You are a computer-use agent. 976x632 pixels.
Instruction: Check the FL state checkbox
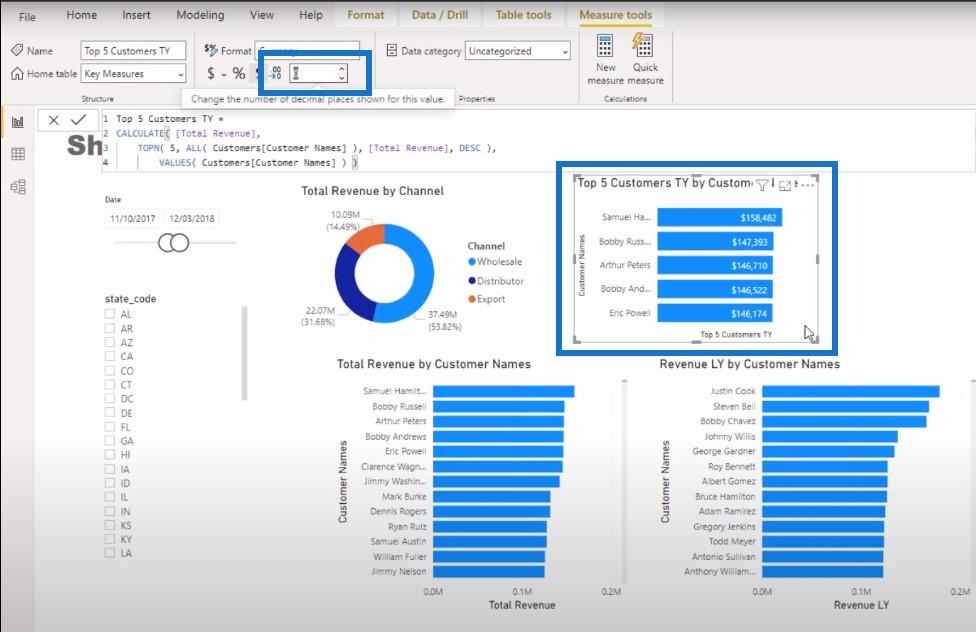[110, 427]
